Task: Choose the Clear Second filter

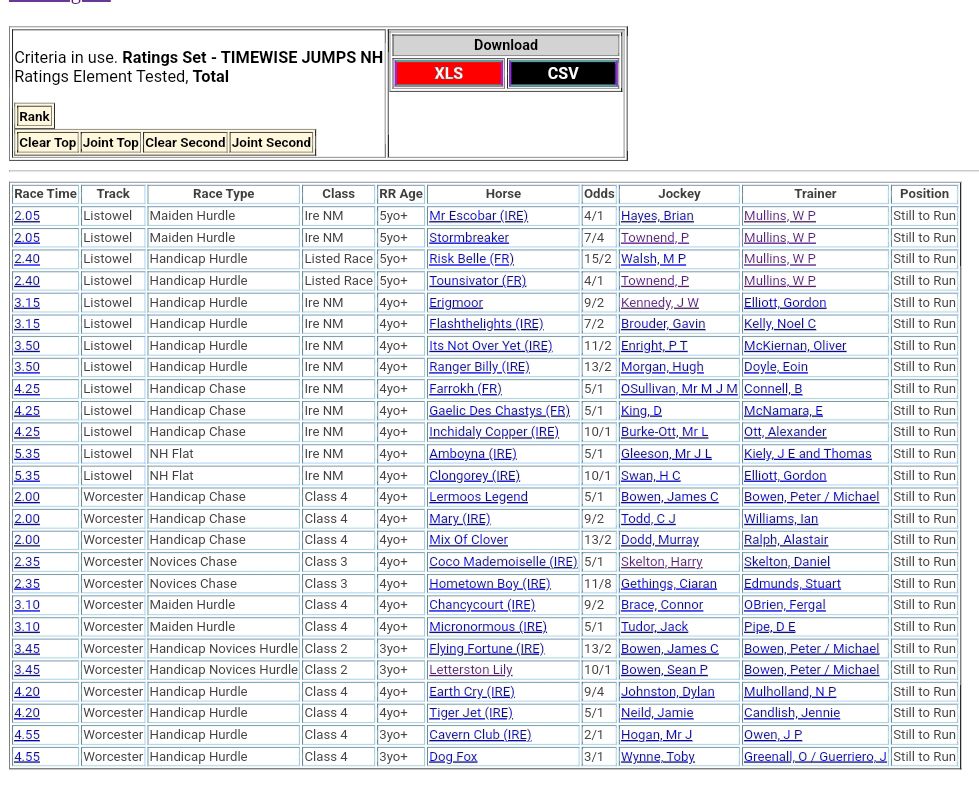Action: click(x=185, y=143)
